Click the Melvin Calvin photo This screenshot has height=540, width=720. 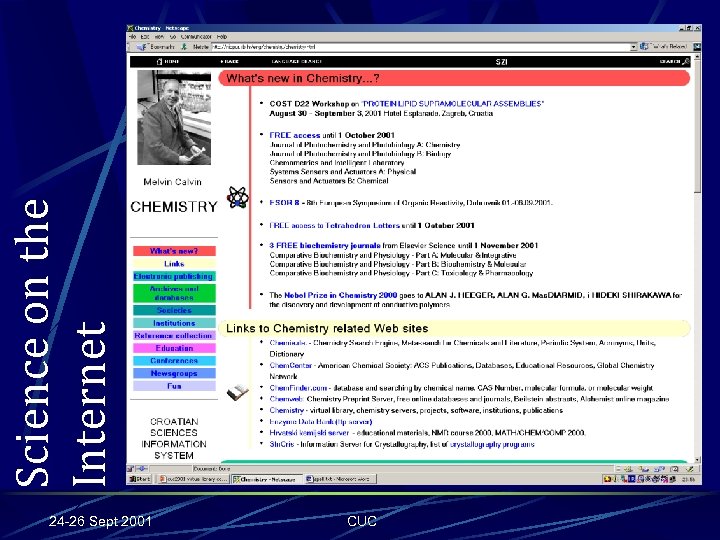point(174,118)
